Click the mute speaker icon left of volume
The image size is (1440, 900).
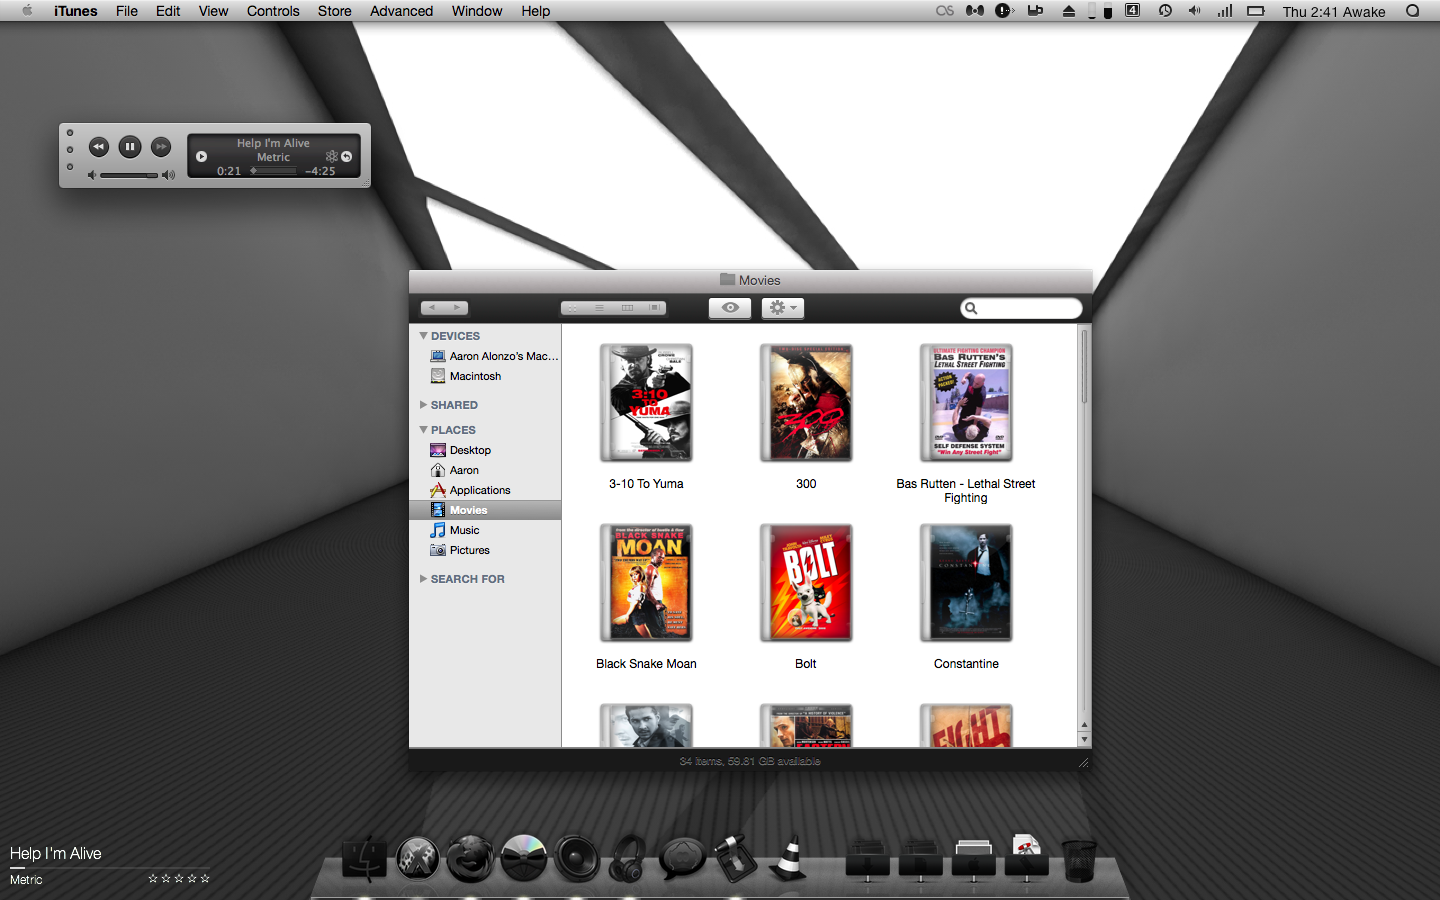[92, 175]
